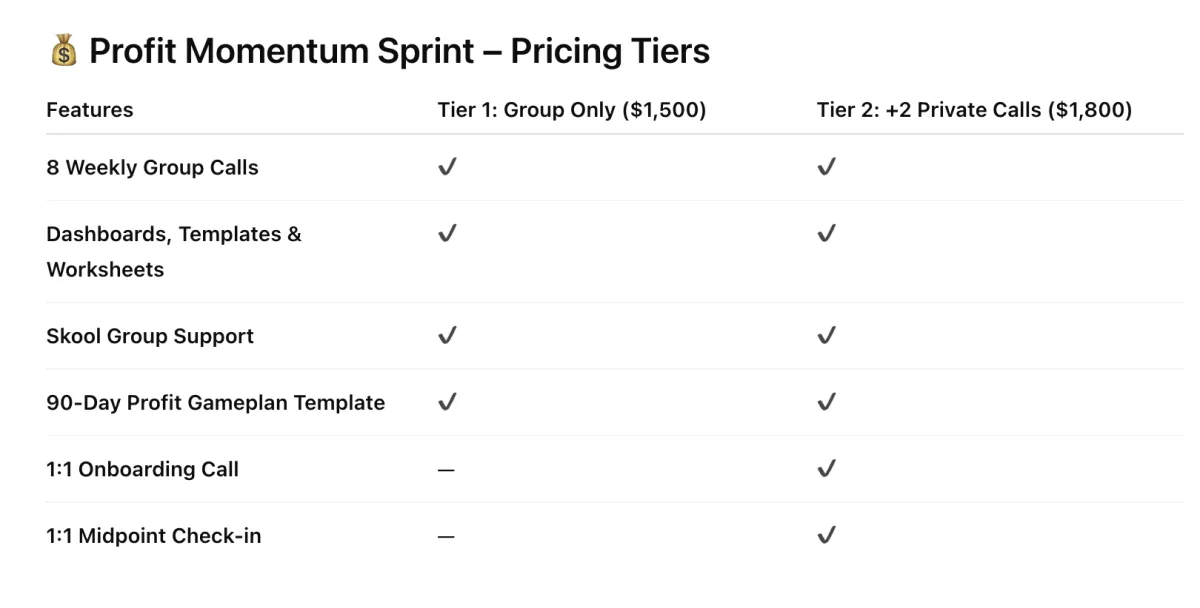Viewport: 1200px width, 608px height.
Task: Click Tier 1 checkmark for Skool Group Support
Action: pos(447,335)
